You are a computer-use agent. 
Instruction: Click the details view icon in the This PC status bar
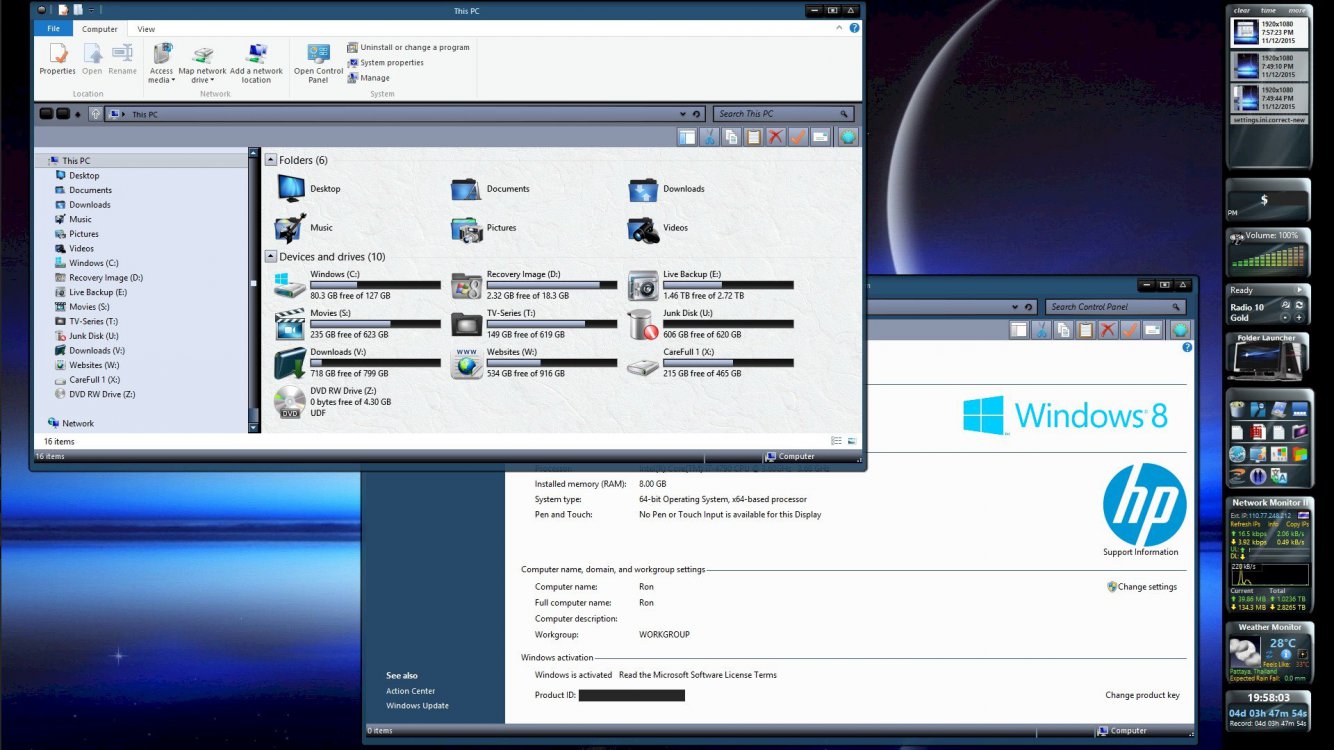pyautogui.click(x=836, y=441)
